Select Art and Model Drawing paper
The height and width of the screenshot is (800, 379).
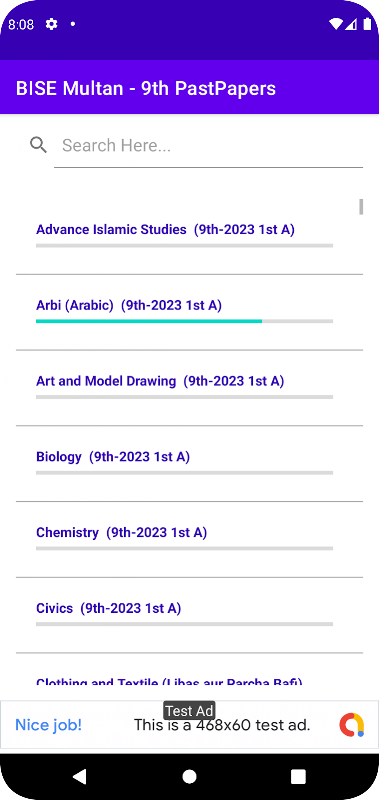pyautogui.click(x=189, y=388)
